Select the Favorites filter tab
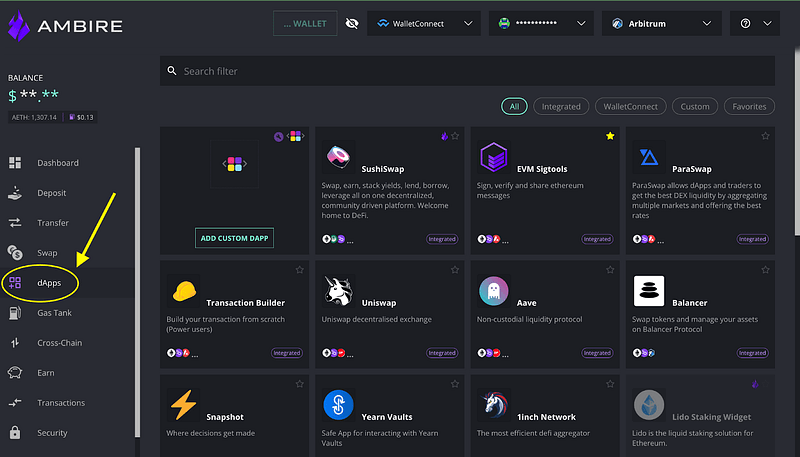Screen dimensions: 800x457 click(x=749, y=107)
